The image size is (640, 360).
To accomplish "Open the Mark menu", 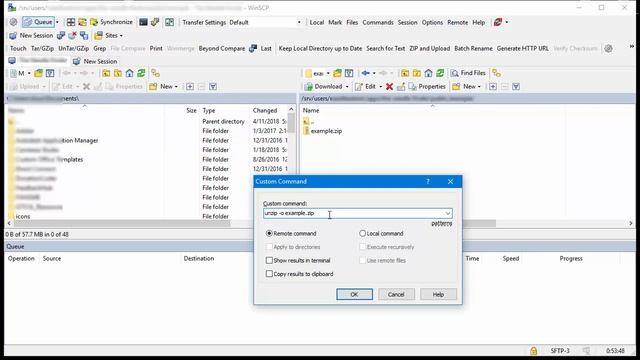I will tap(335, 22).
